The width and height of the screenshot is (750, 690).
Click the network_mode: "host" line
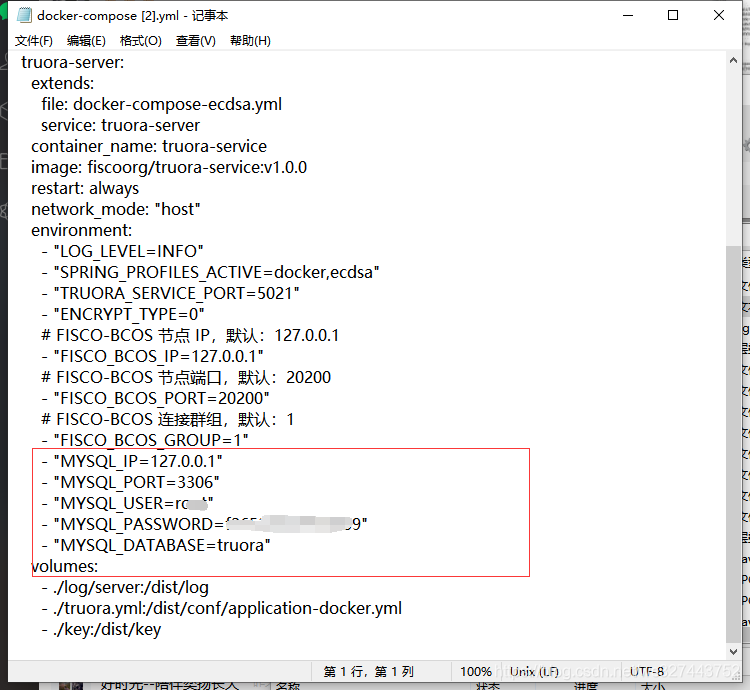click(116, 209)
